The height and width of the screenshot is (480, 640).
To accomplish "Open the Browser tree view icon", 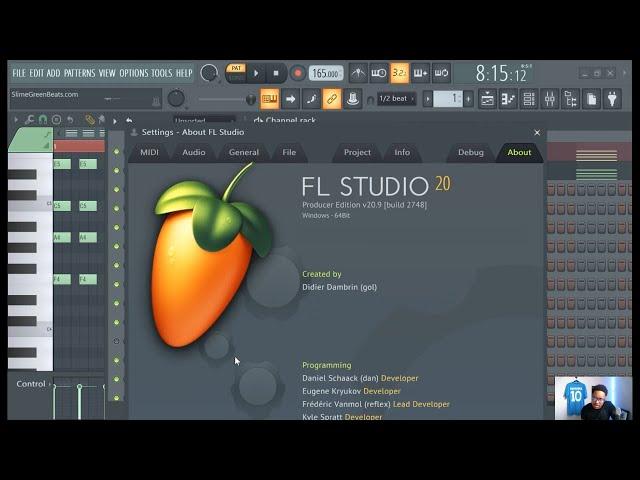I will coord(571,99).
